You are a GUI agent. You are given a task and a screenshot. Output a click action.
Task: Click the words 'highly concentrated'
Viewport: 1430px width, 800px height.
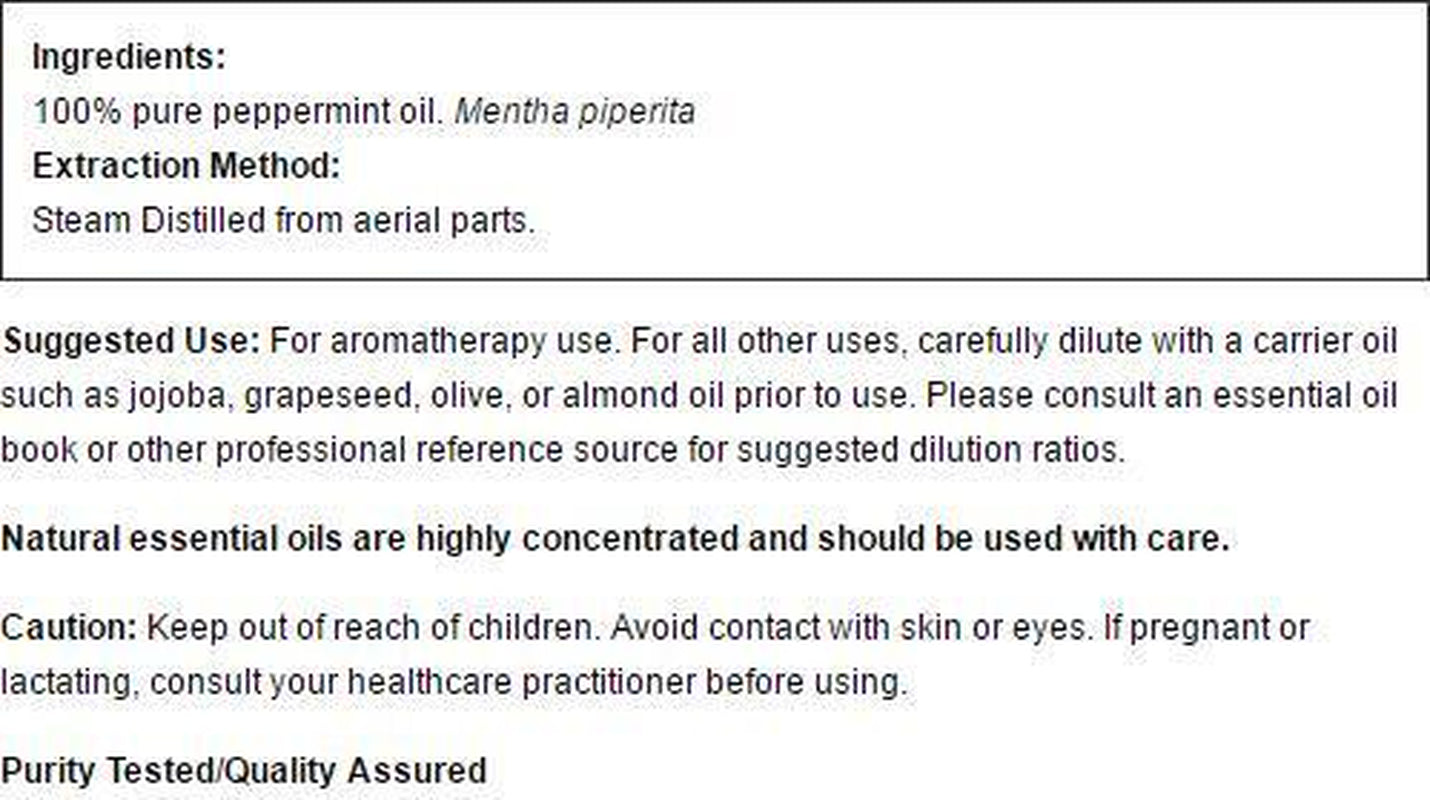point(575,539)
